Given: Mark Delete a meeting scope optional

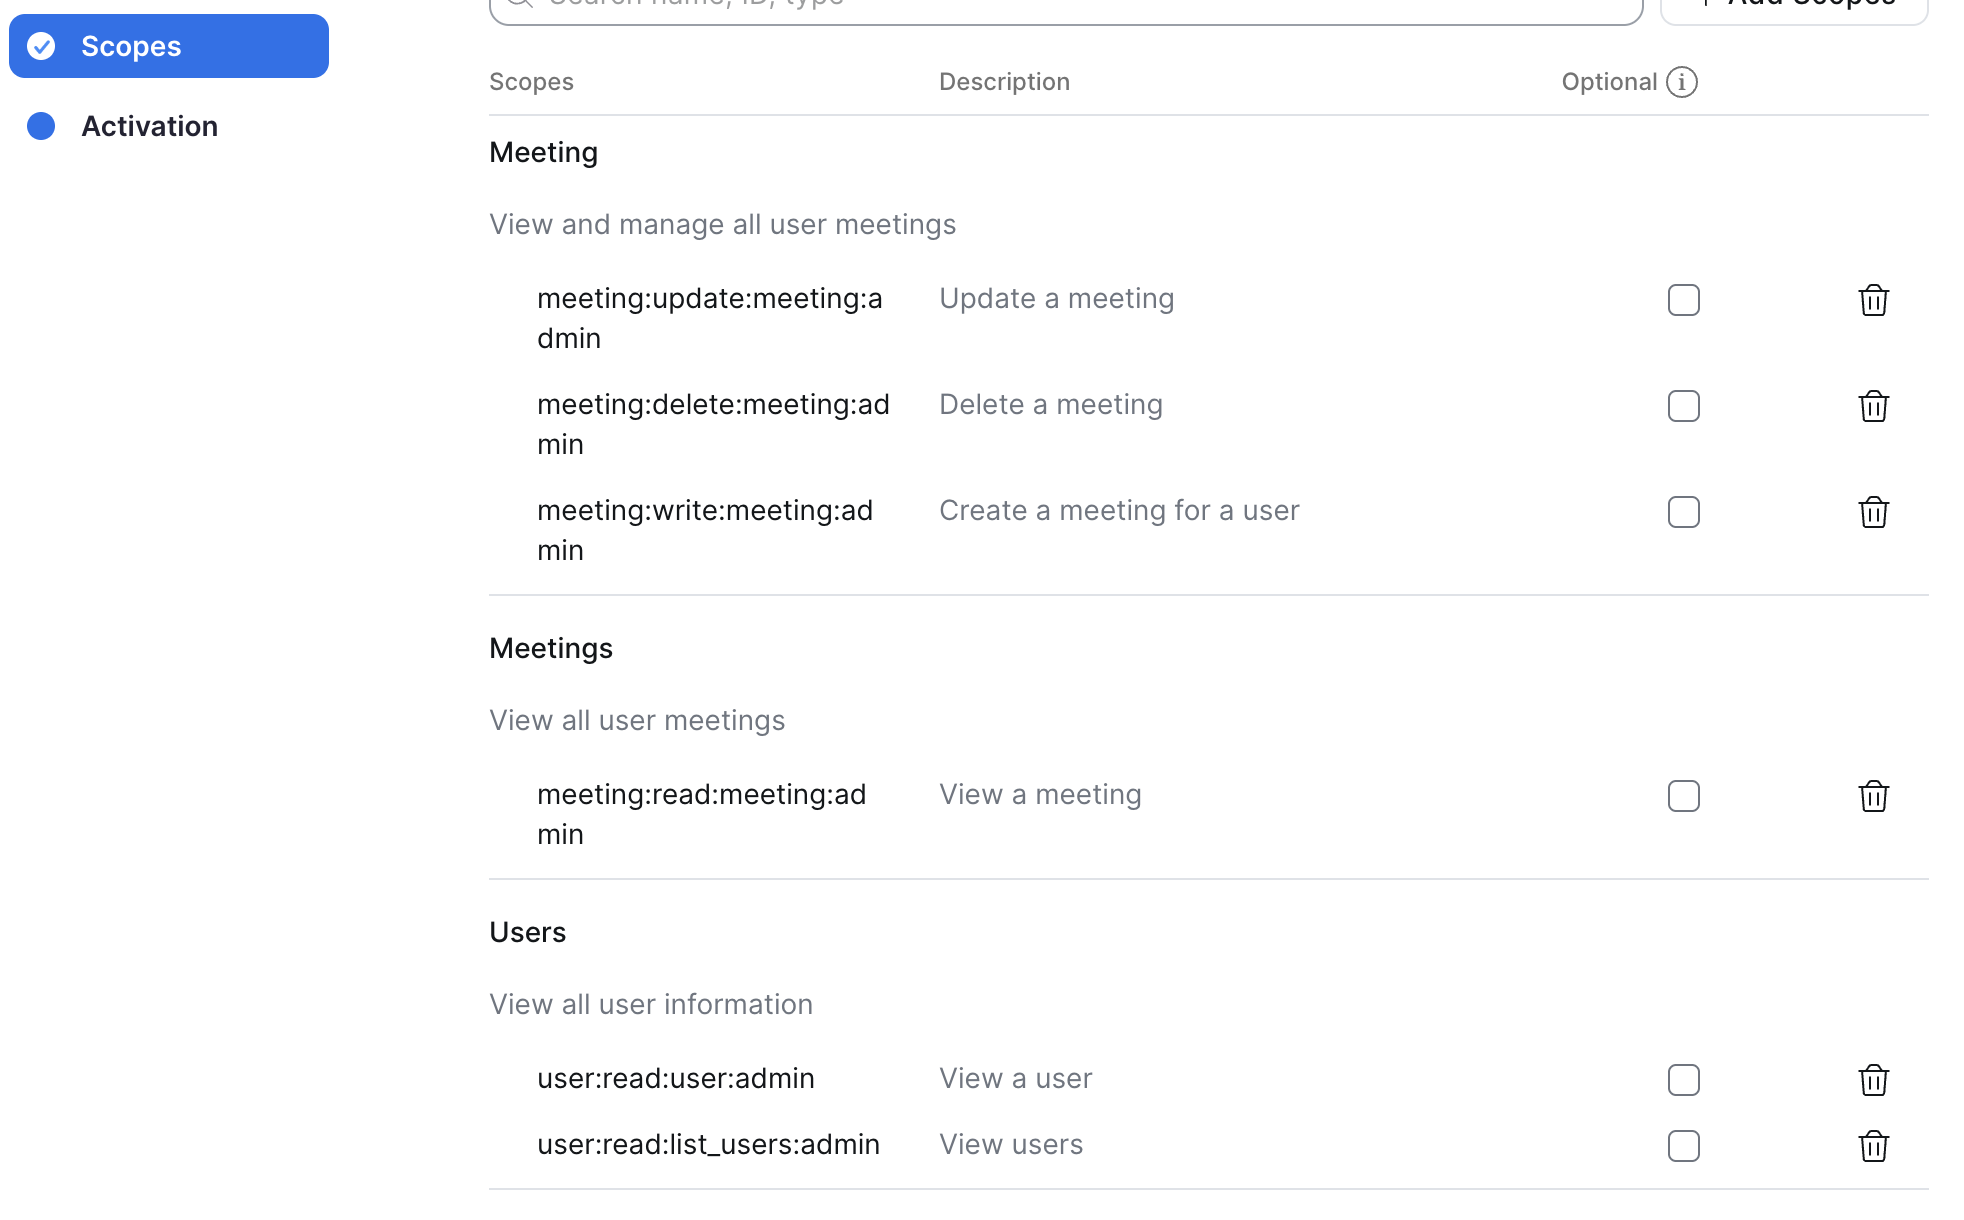Looking at the screenshot, I should point(1683,406).
